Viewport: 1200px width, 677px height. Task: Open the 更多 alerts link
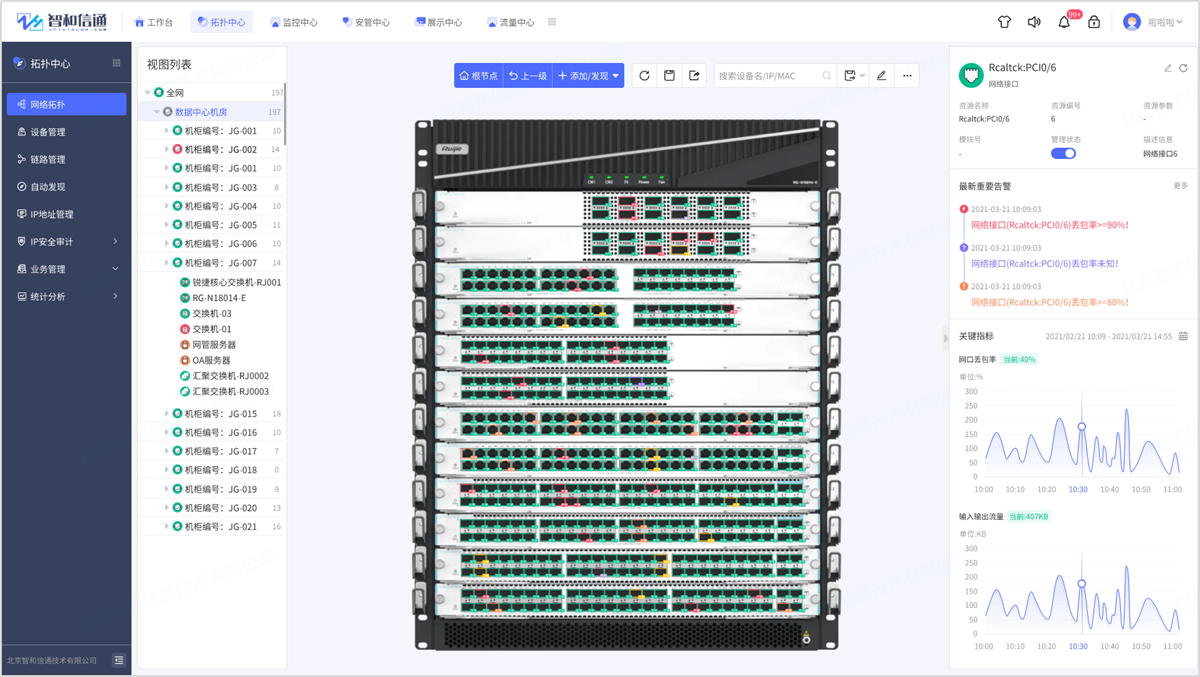(1181, 187)
